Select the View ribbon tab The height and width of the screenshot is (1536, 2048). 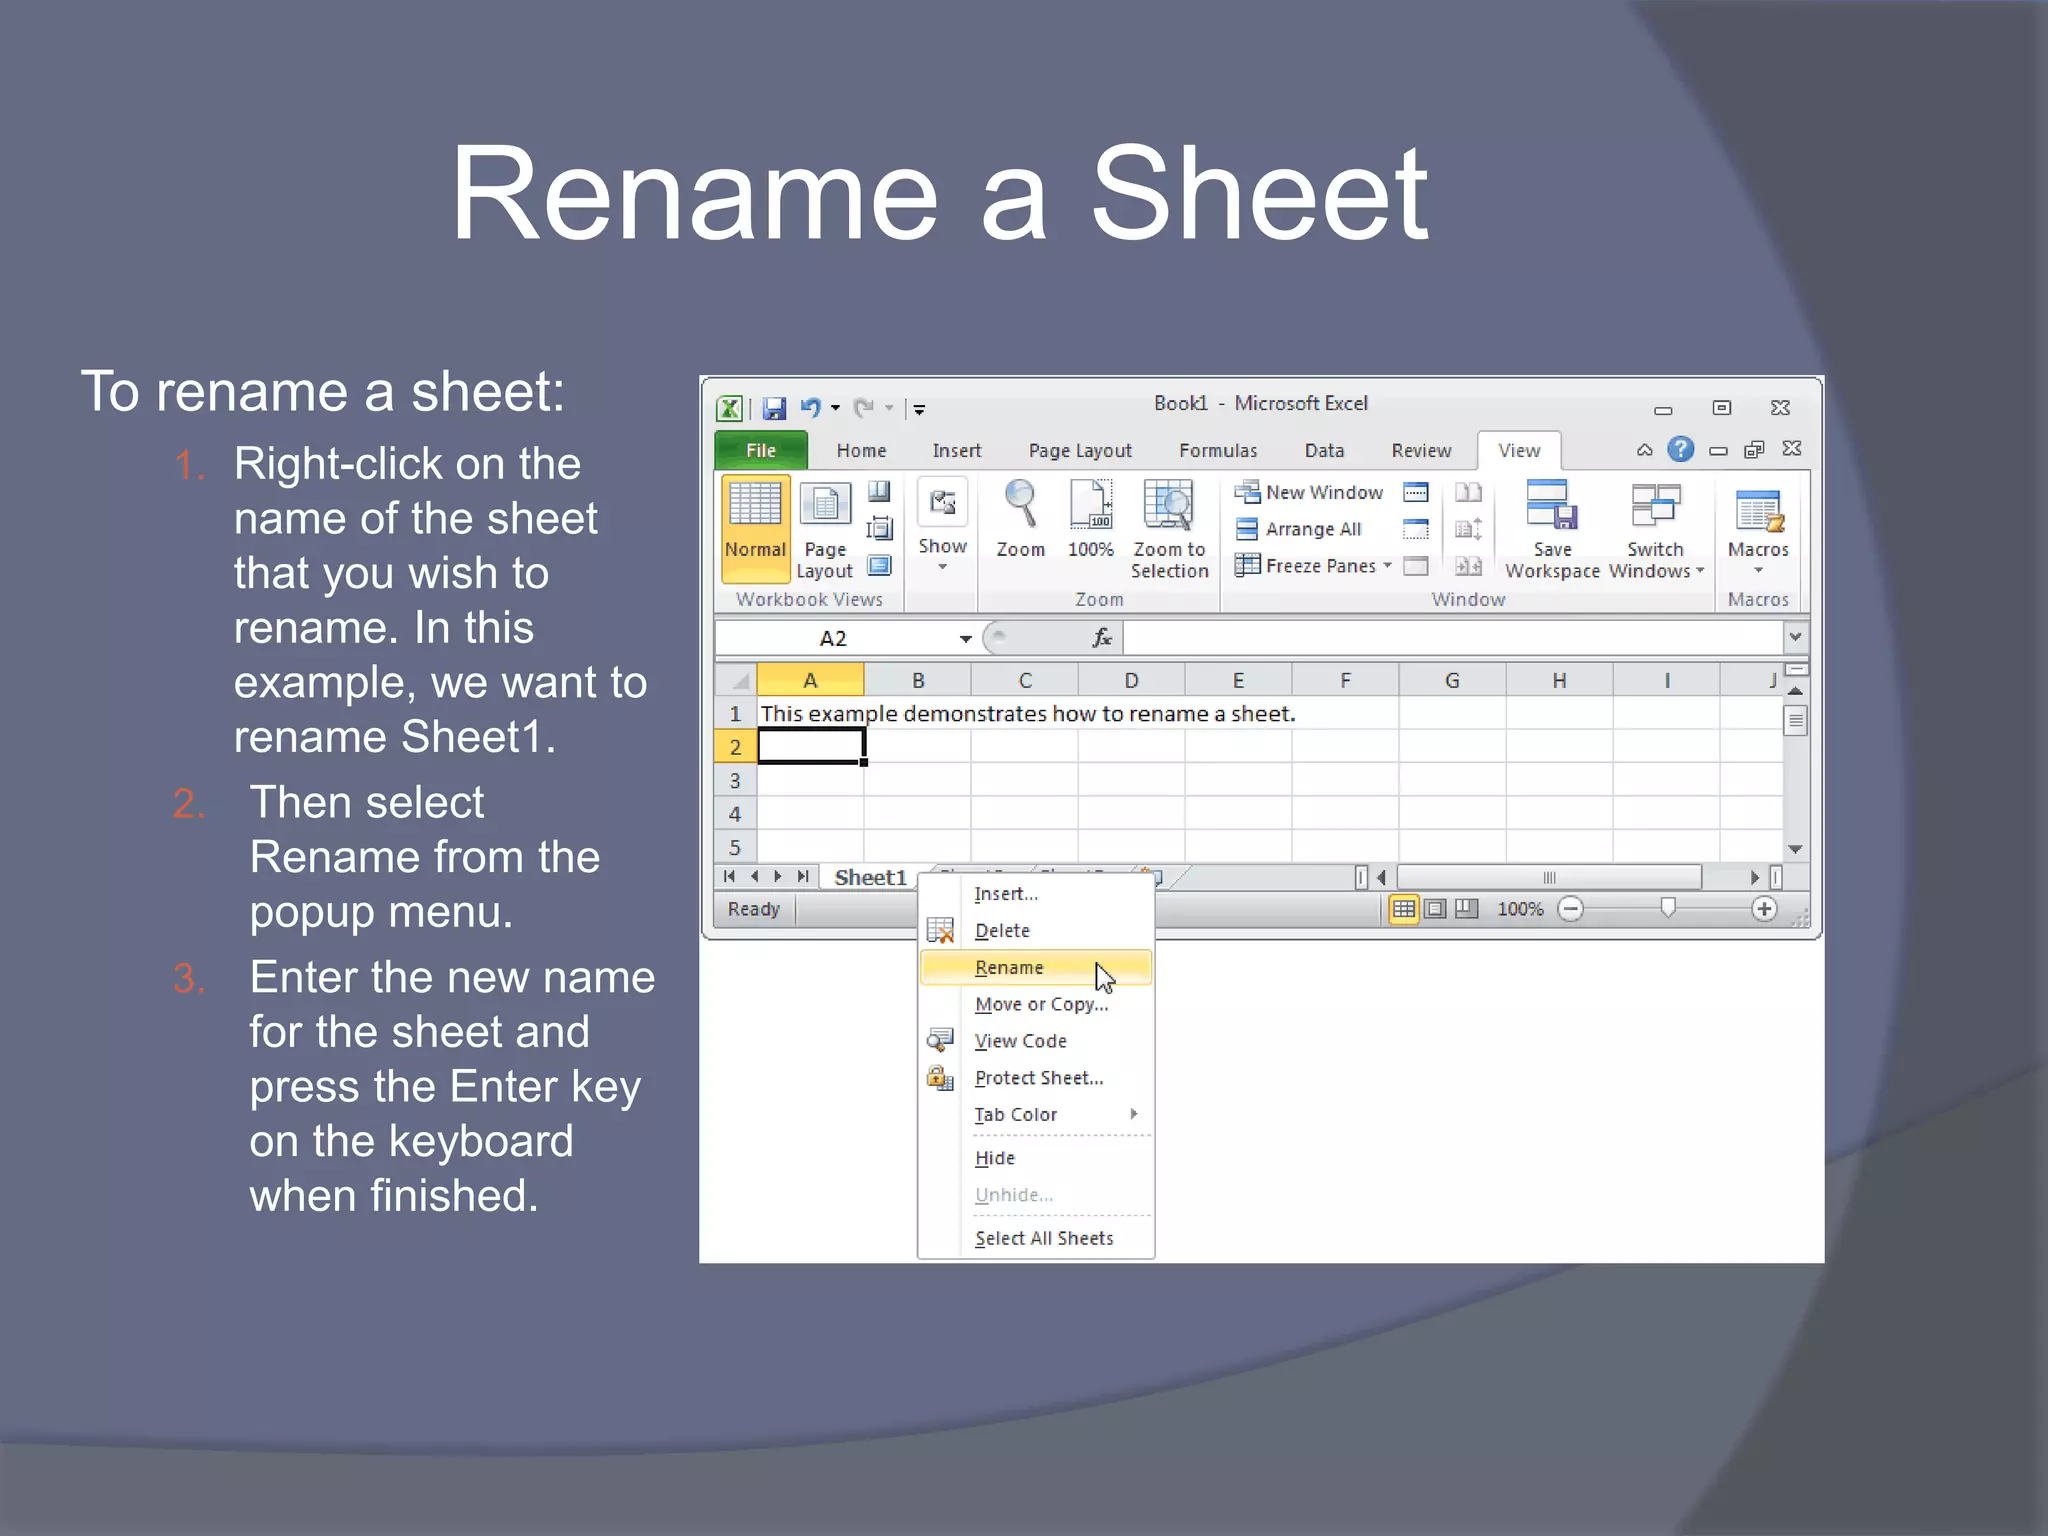tap(1519, 451)
